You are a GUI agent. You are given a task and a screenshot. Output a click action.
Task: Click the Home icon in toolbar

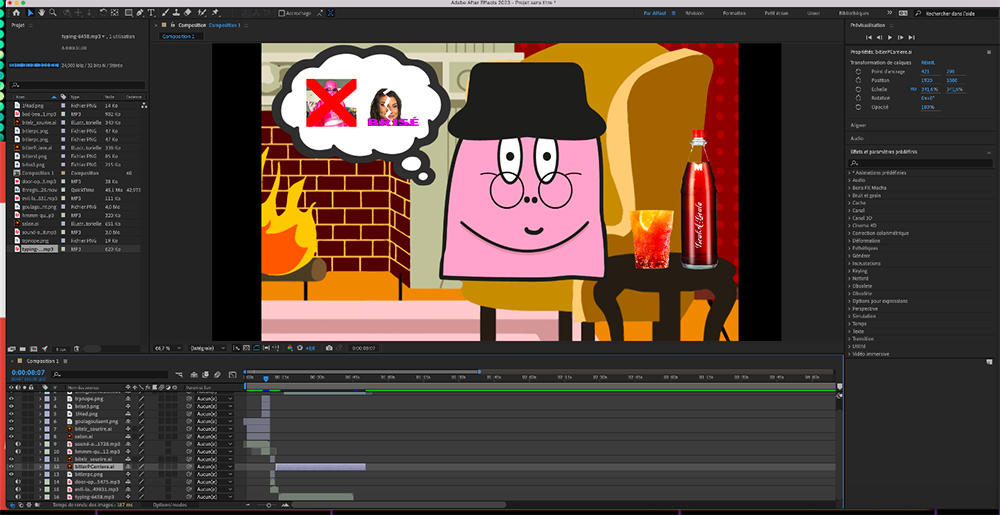pos(17,13)
